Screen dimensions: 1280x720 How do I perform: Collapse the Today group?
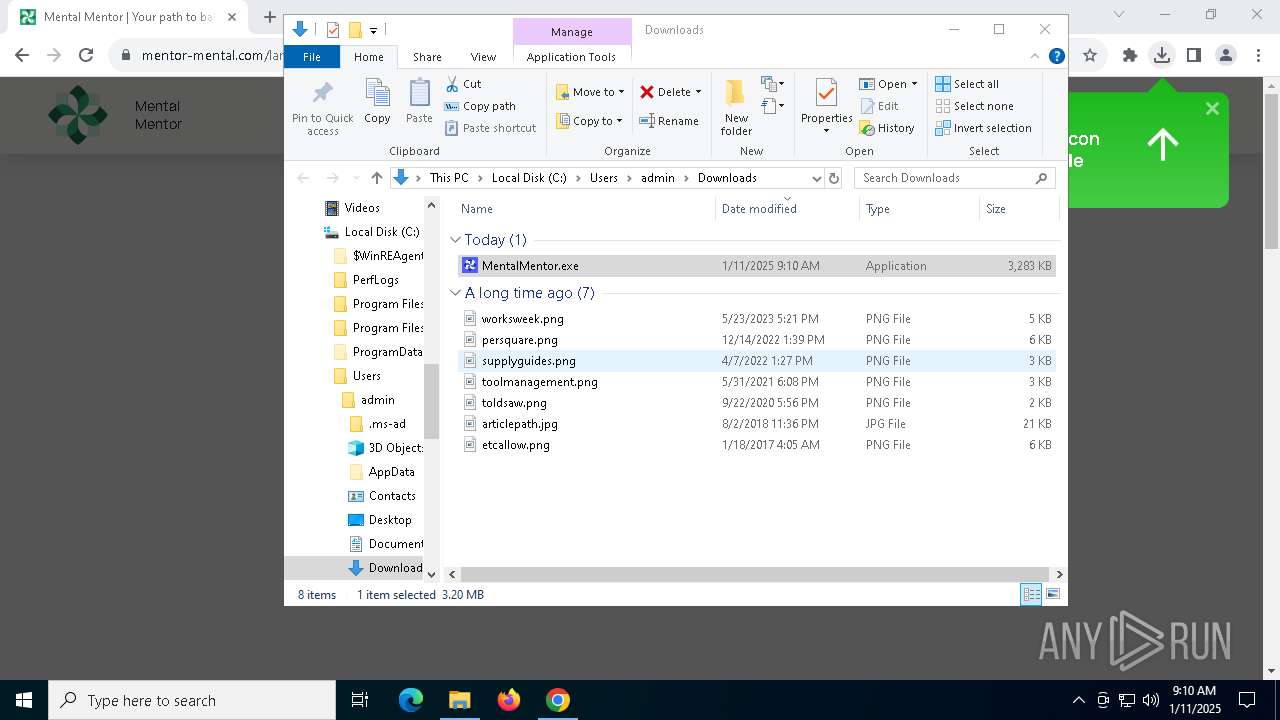455,240
